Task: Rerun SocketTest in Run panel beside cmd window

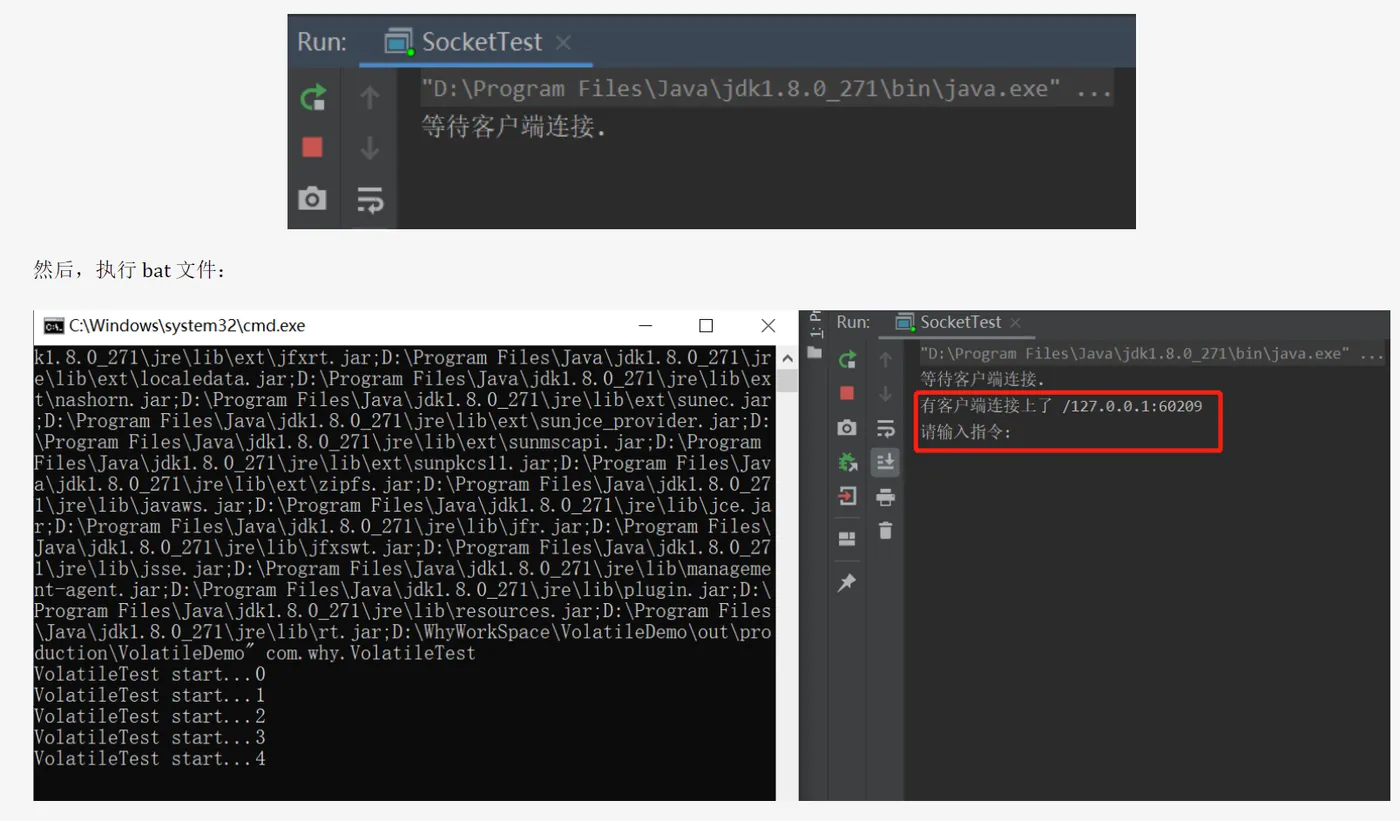Action: point(847,360)
